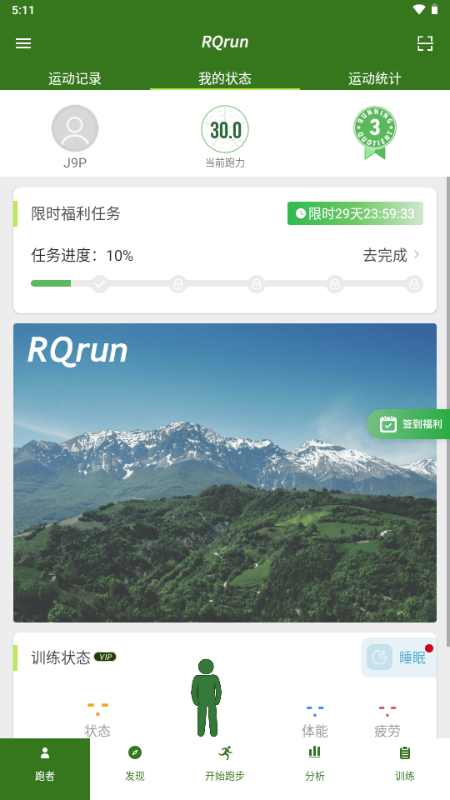The width and height of the screenshot is (450, 800).
Task: Tap the QR scan icon
Action: (425, 43)
